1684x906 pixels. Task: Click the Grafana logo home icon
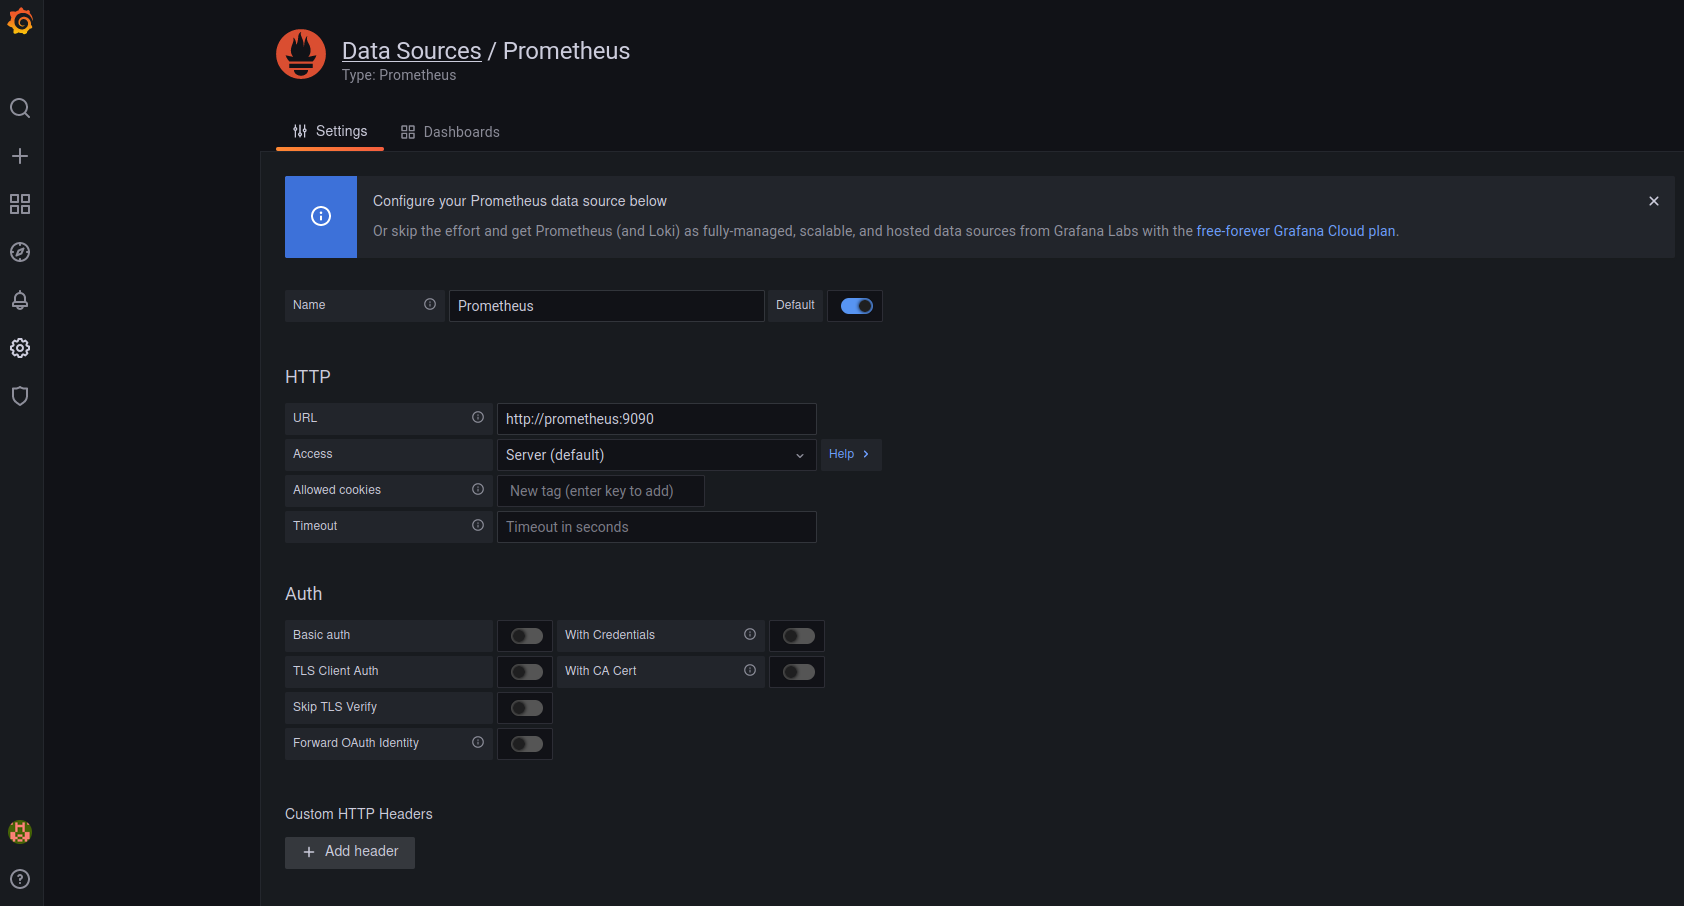[20, 22]
